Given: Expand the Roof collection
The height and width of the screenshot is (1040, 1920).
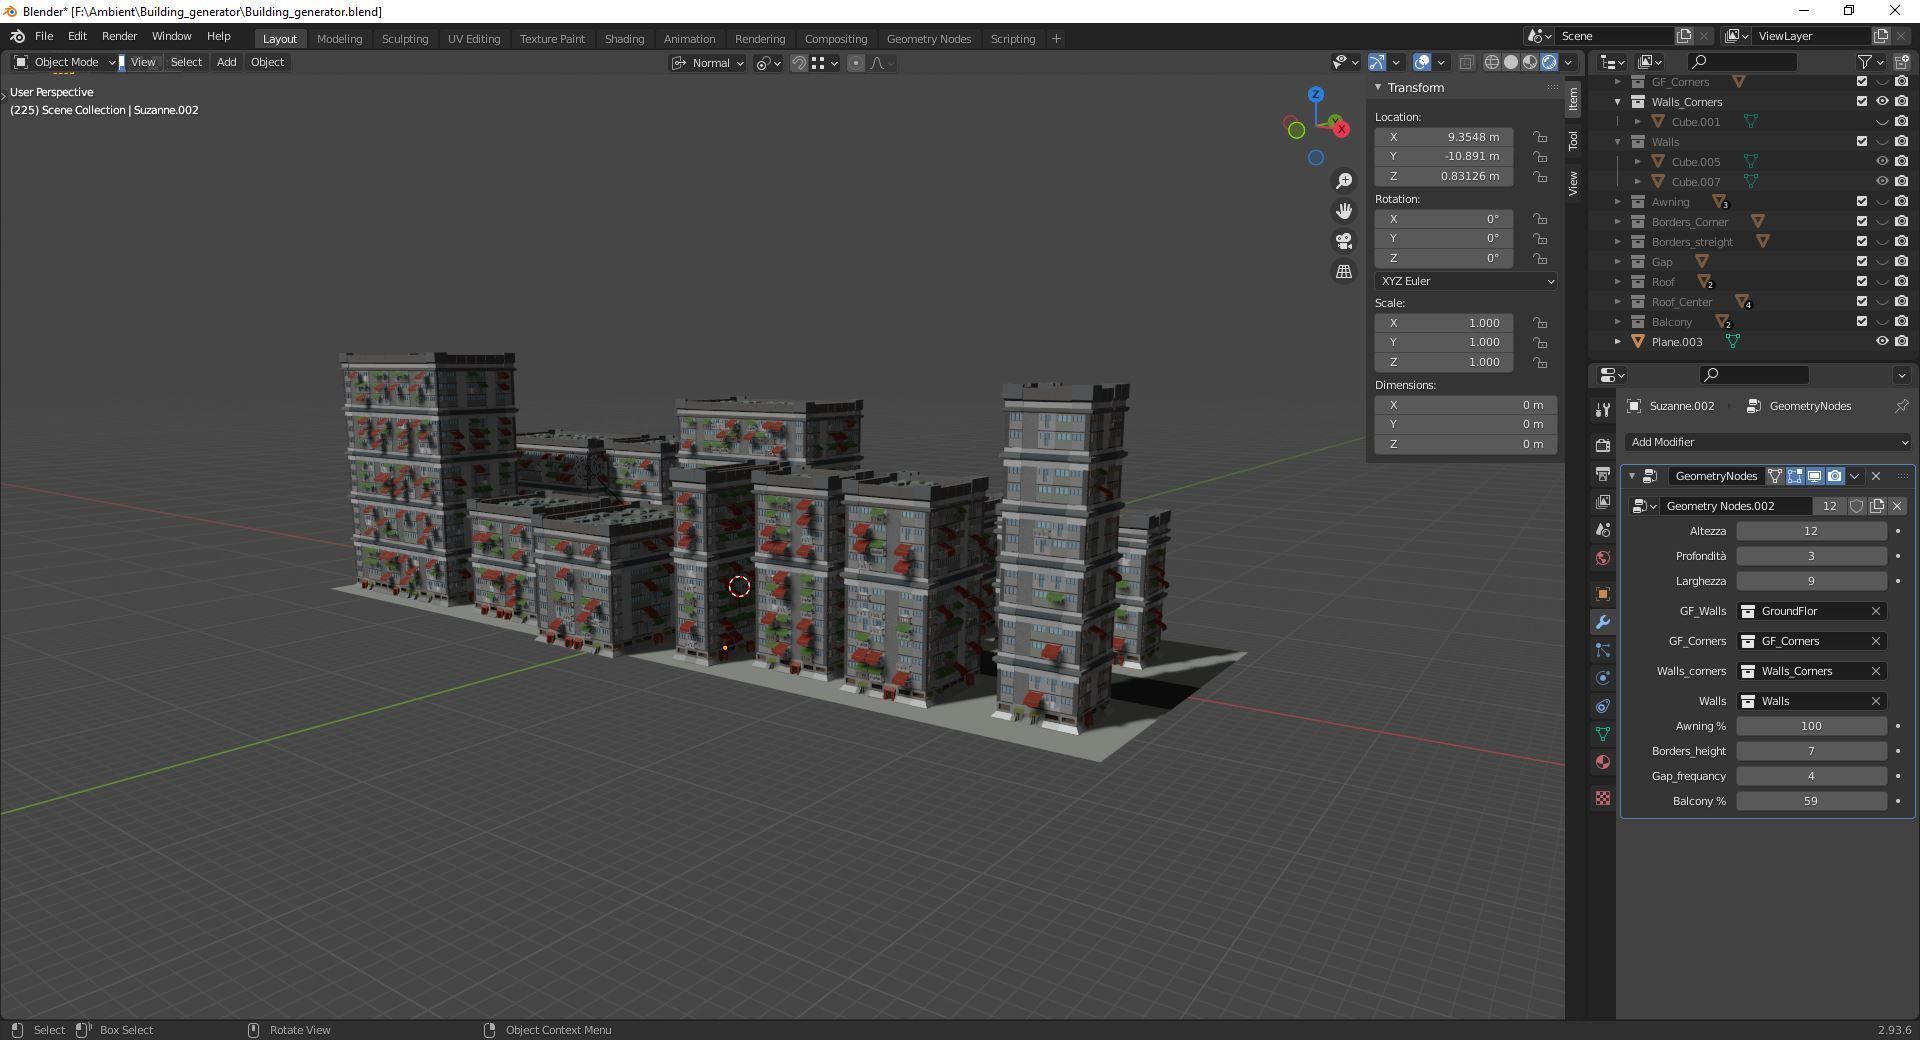Looking at the screenshot, I should tap(1618, 281).
